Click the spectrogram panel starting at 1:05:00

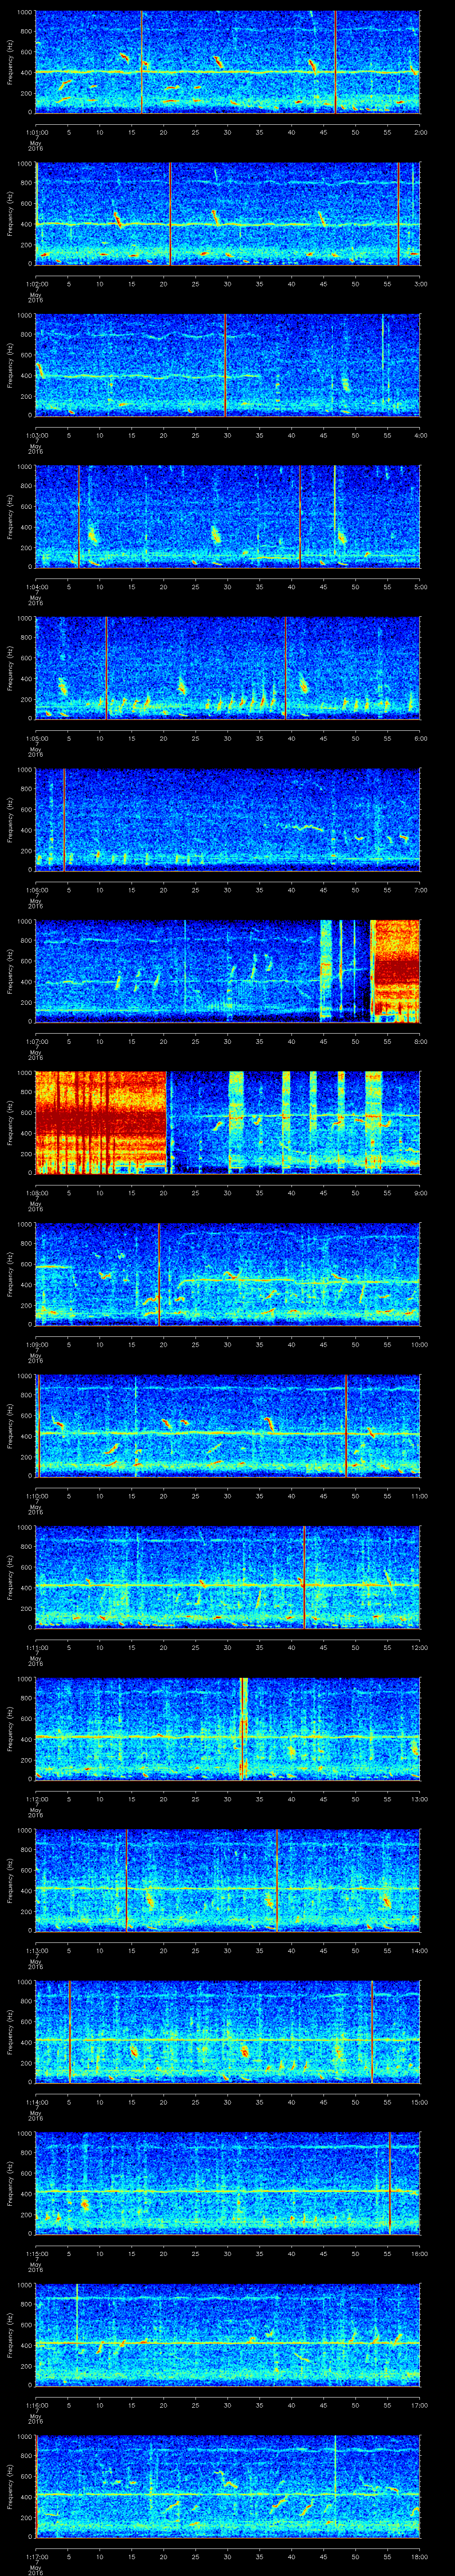(x=228, y=668)
